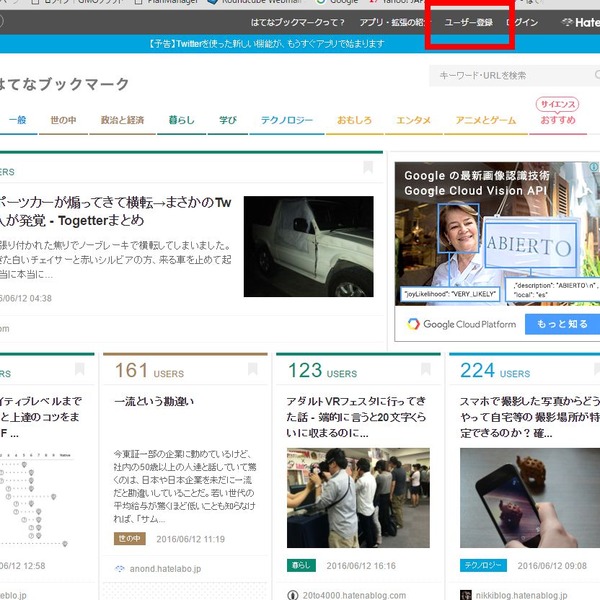Click the timestamp 2016/06/12 11:19
The width and height of the screenshot is (600, 600).
tap(191, 539)
